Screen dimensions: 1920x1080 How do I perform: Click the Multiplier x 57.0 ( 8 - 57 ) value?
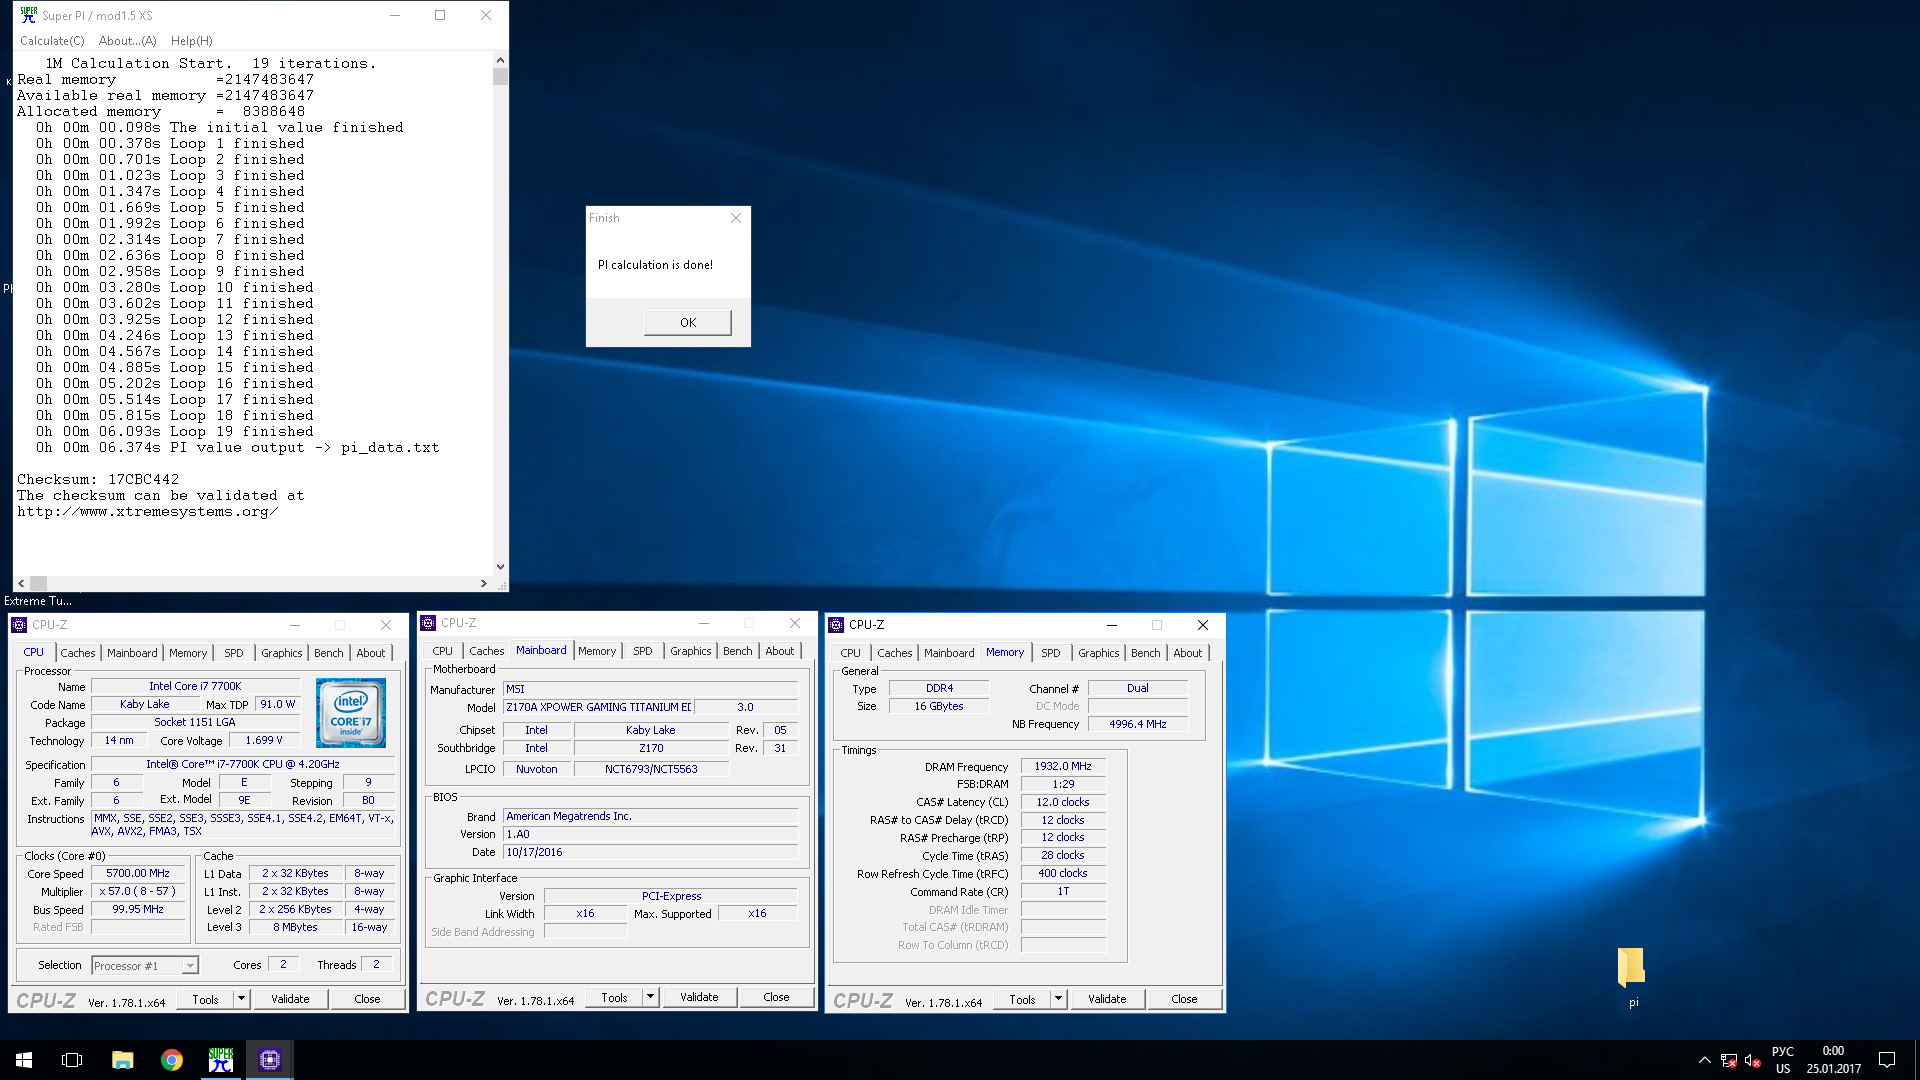[x=138, y=891]
